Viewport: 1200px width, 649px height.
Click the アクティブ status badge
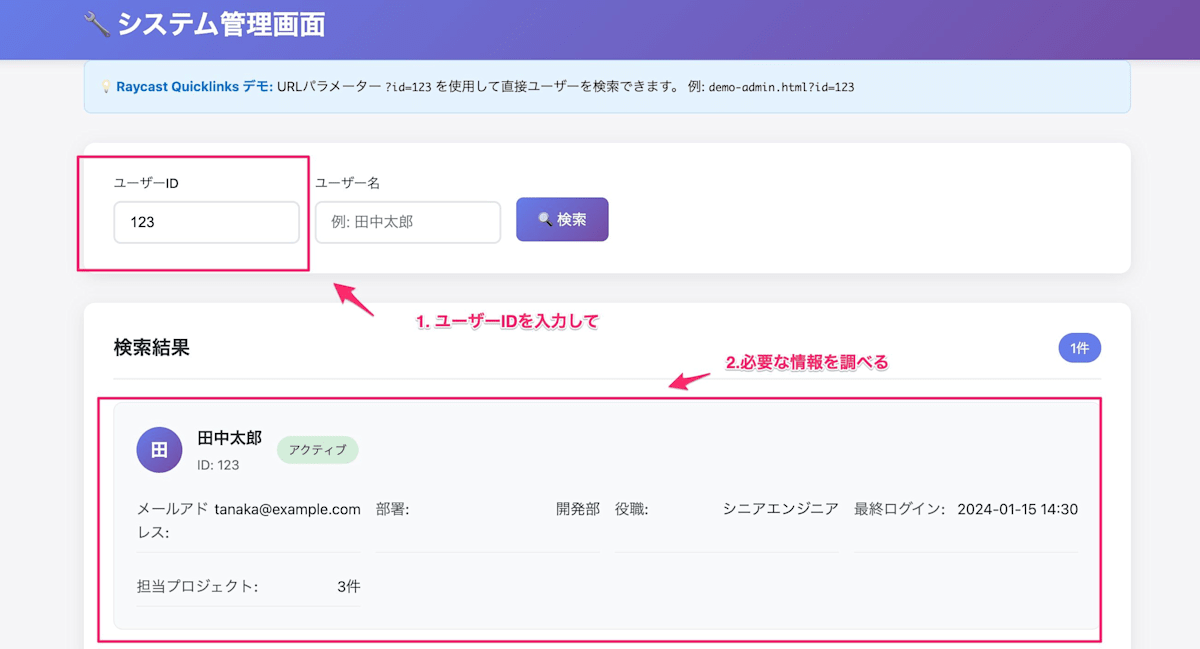(317, 450)
